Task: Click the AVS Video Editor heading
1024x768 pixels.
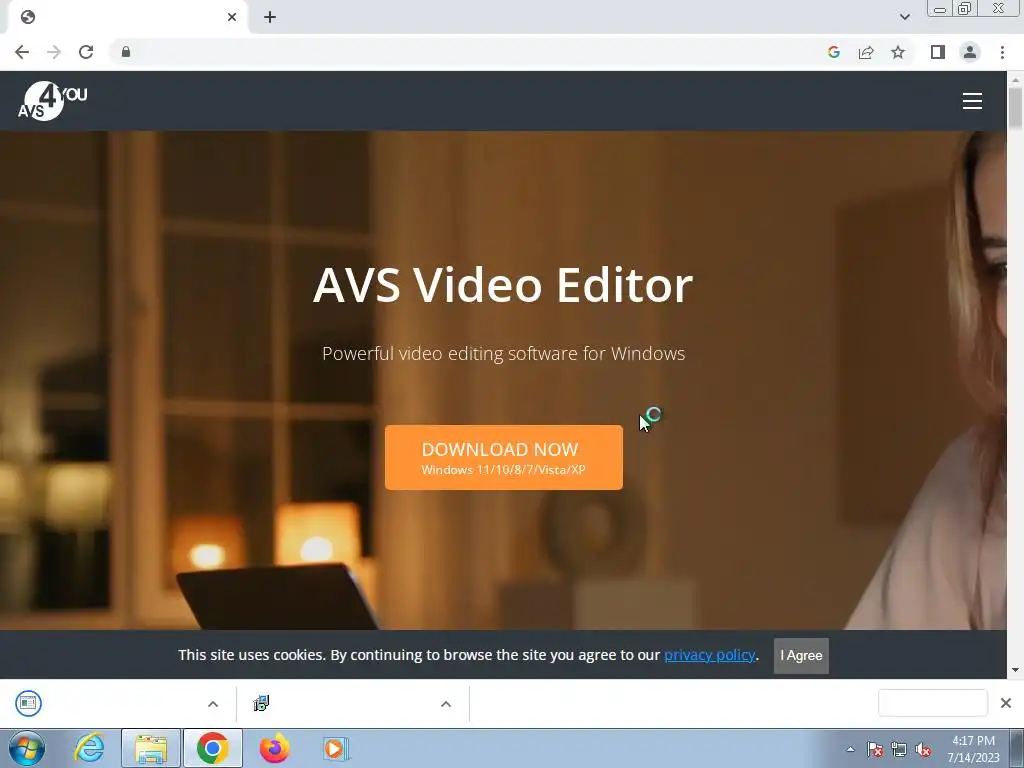Action: click(x=503, y=285)
